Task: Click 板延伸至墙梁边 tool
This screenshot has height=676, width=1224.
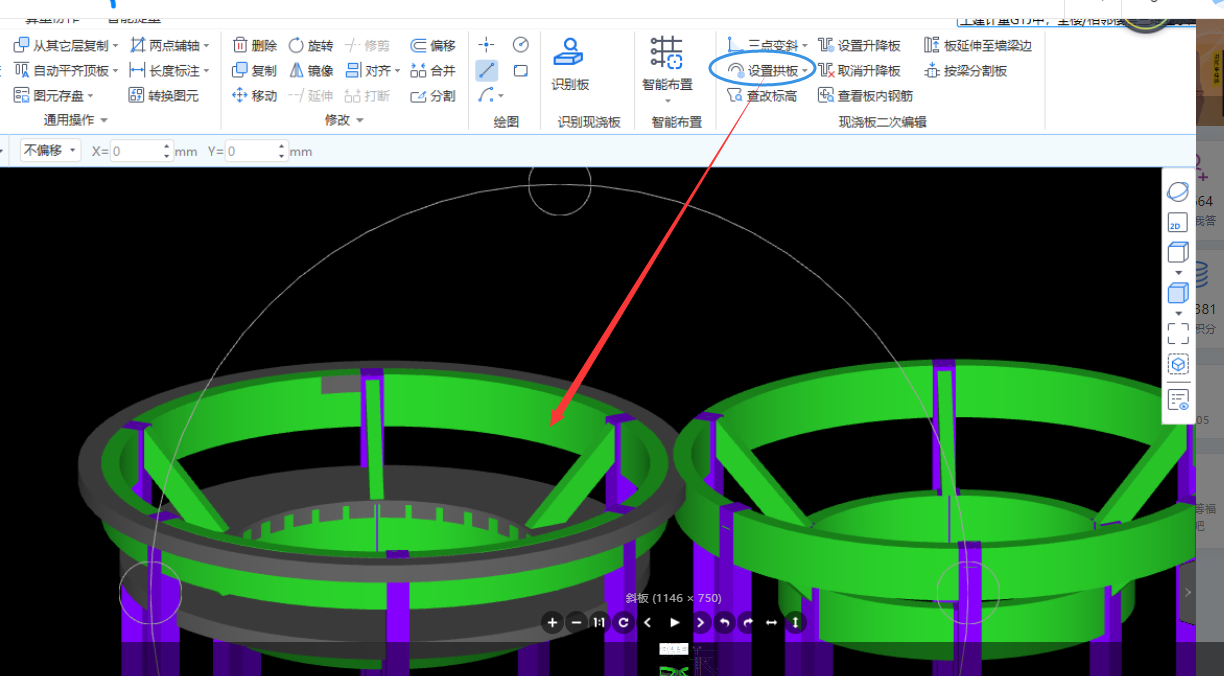Action: coord(978,45)
